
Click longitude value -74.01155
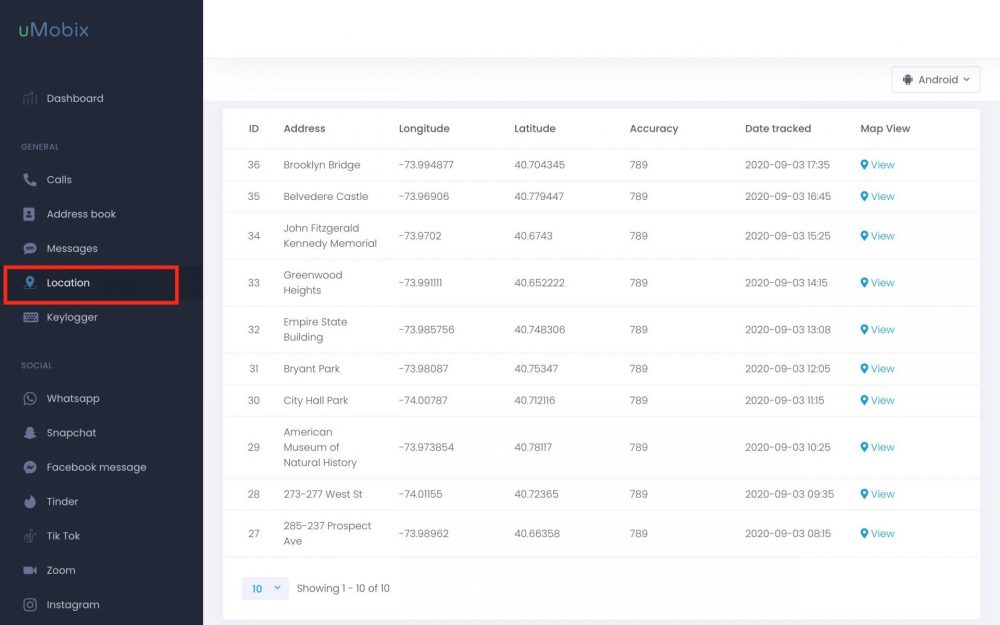[x=420, y=494]
